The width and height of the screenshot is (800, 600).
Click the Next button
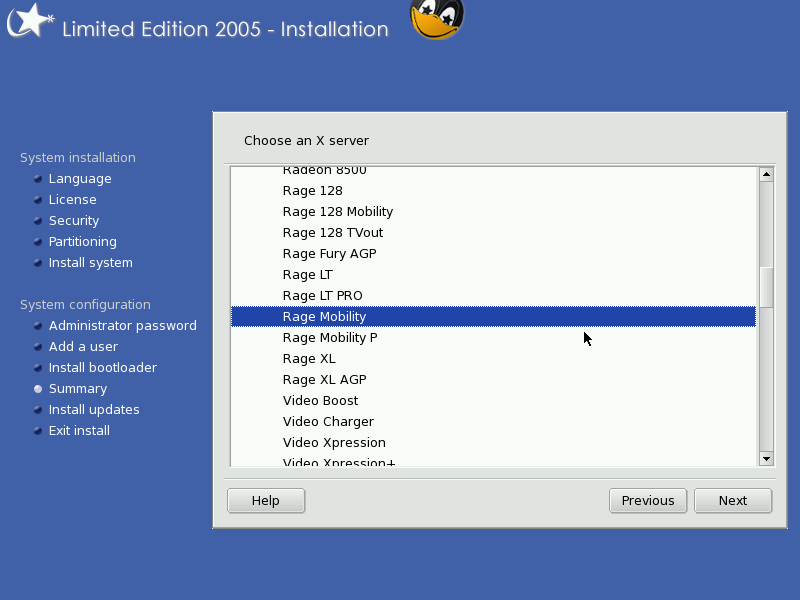(x=733, y=501)
